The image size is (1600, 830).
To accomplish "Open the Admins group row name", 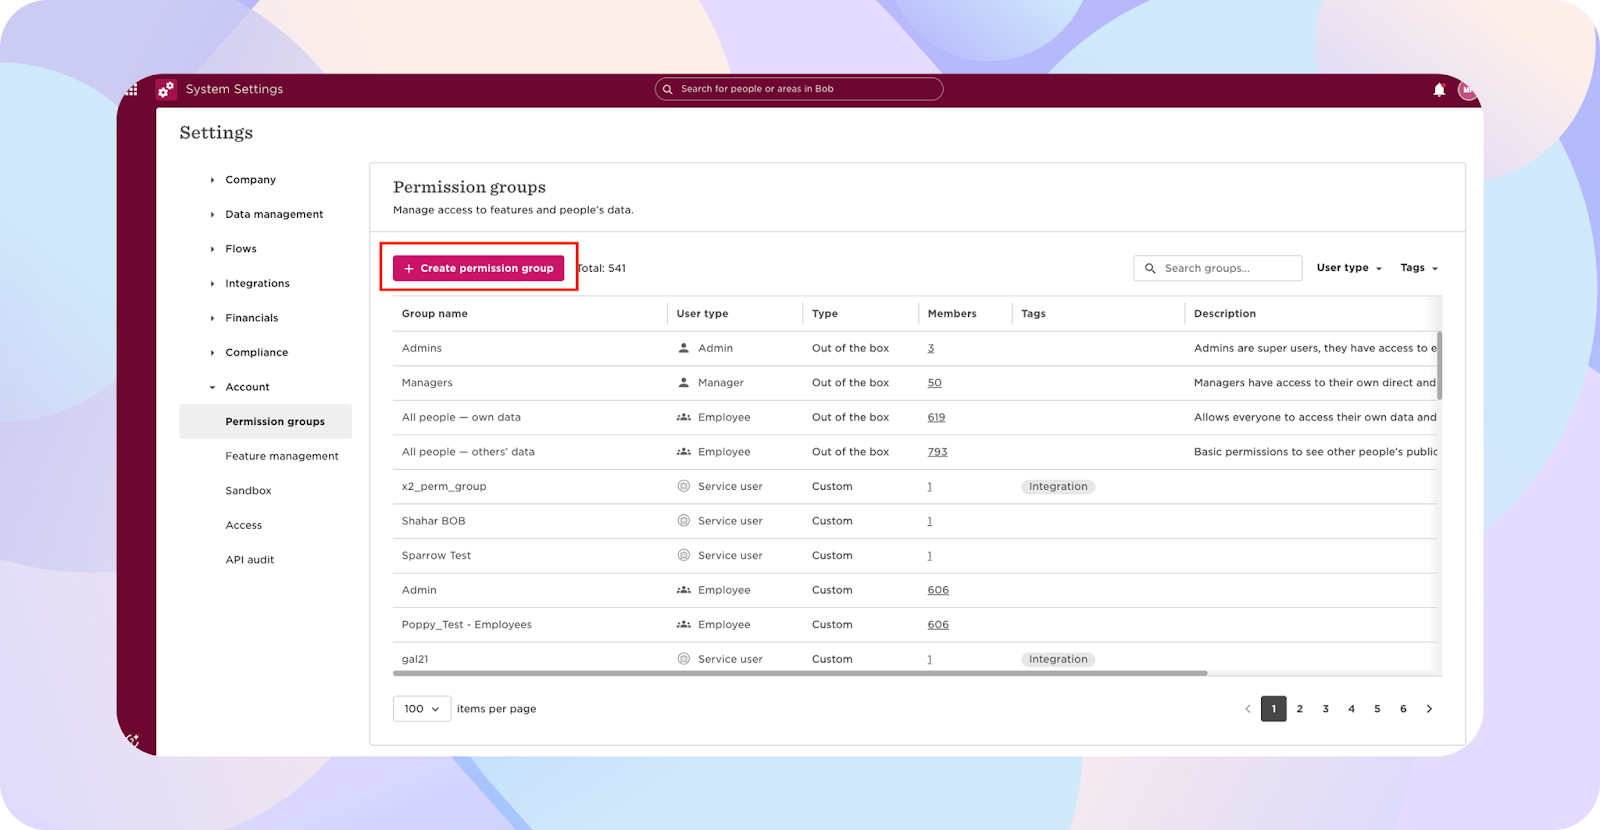I will point(422,348).
